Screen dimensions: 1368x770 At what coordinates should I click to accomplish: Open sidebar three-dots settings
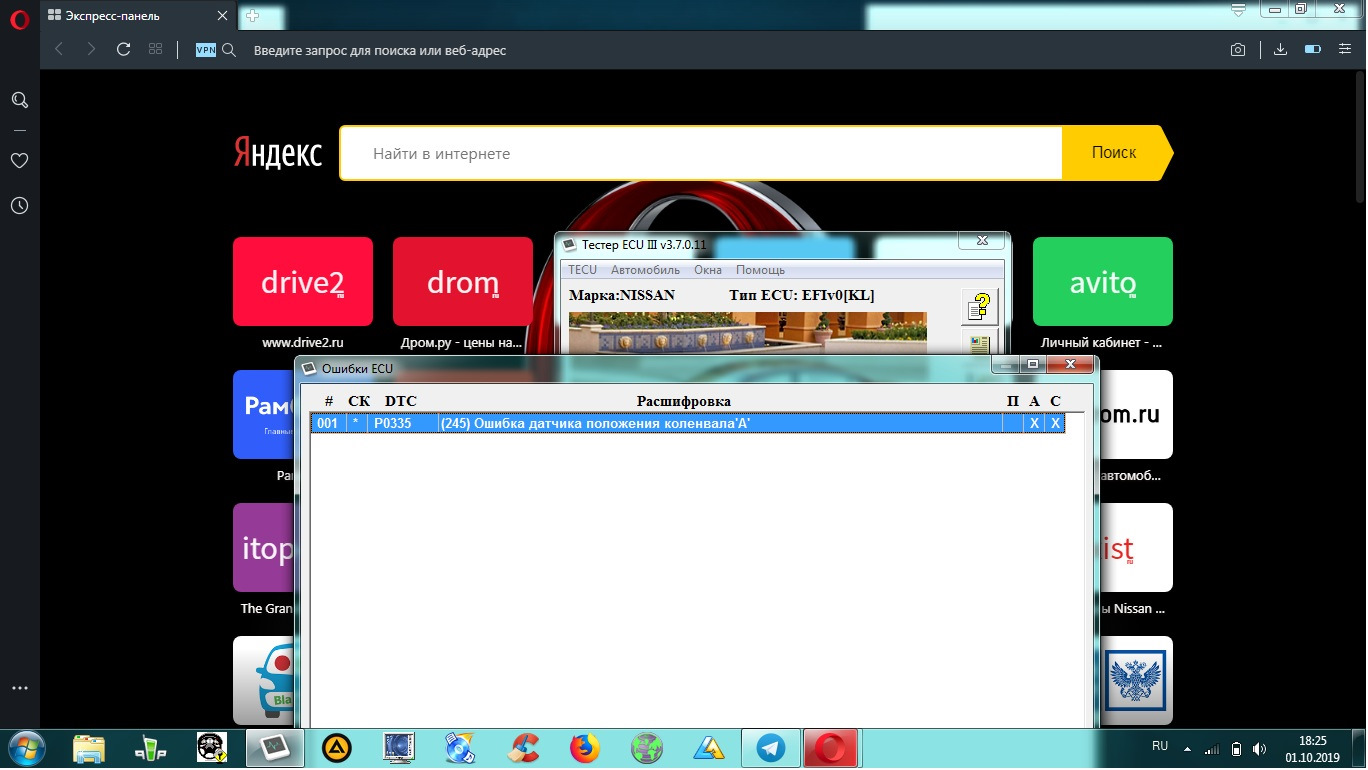(x=19, y=689)
